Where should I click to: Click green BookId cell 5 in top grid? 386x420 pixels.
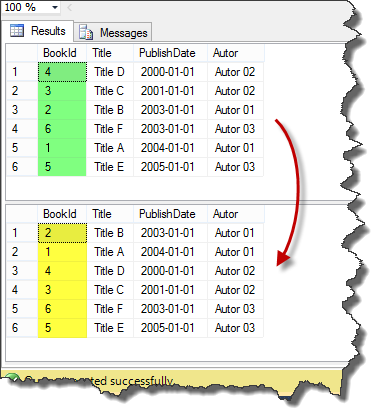[x=62, y=167]
